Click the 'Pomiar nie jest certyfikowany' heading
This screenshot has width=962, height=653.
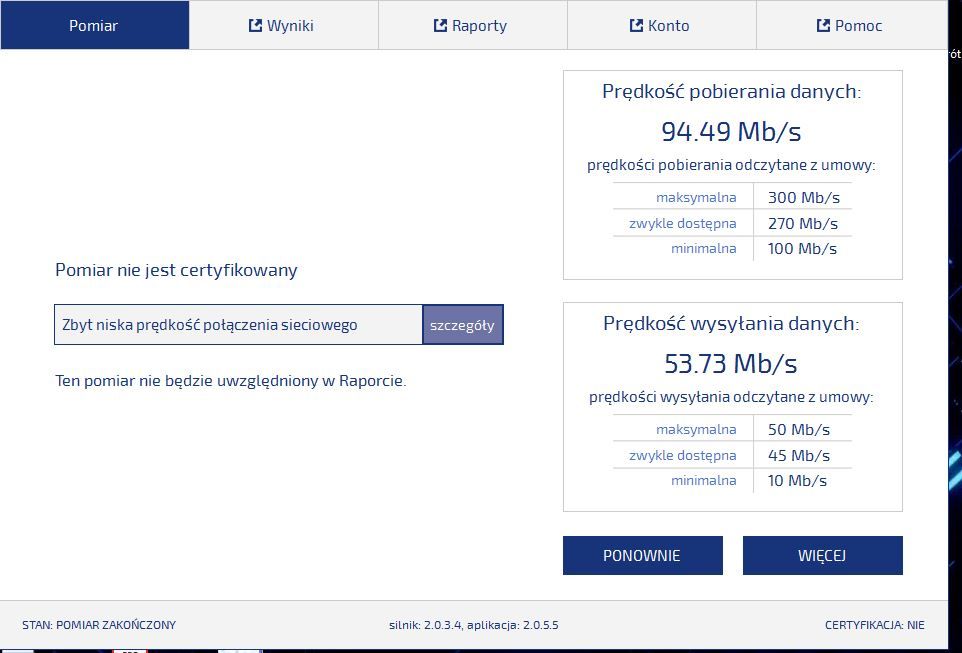click(x=176, y=270)
